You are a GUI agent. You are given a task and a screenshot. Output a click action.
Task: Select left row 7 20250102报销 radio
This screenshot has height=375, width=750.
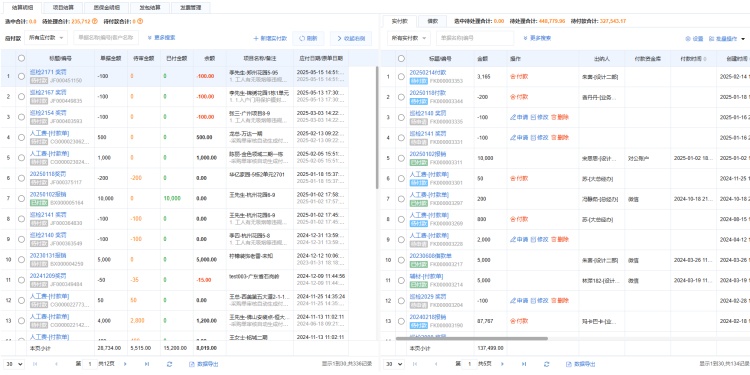click(x=21, y=199)
